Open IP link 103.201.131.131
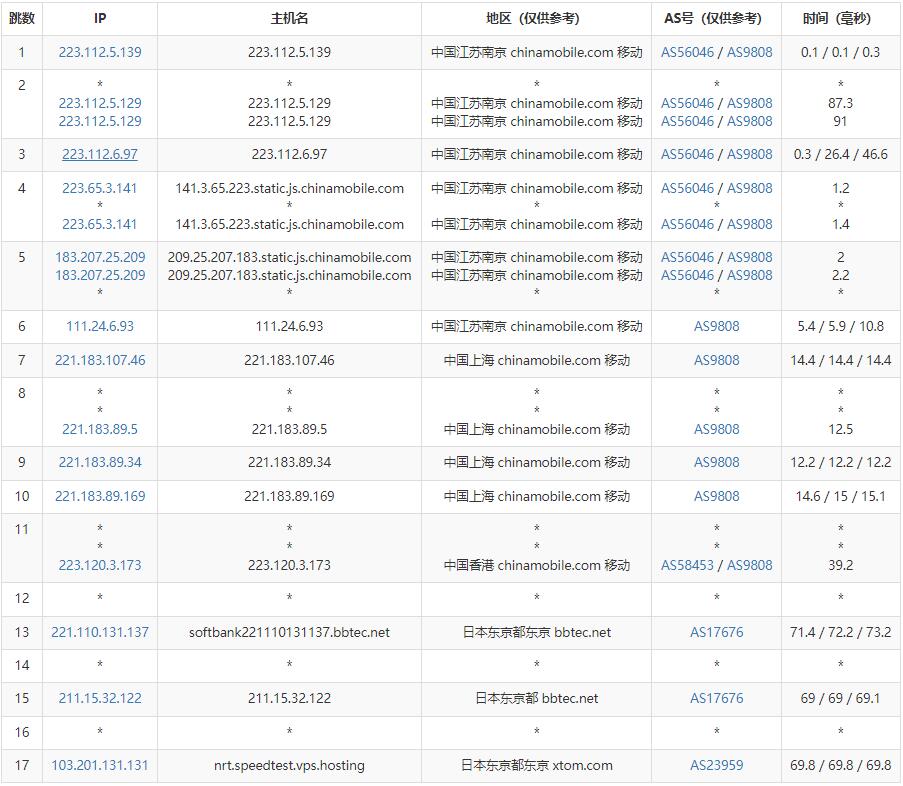 click(100, 765)
